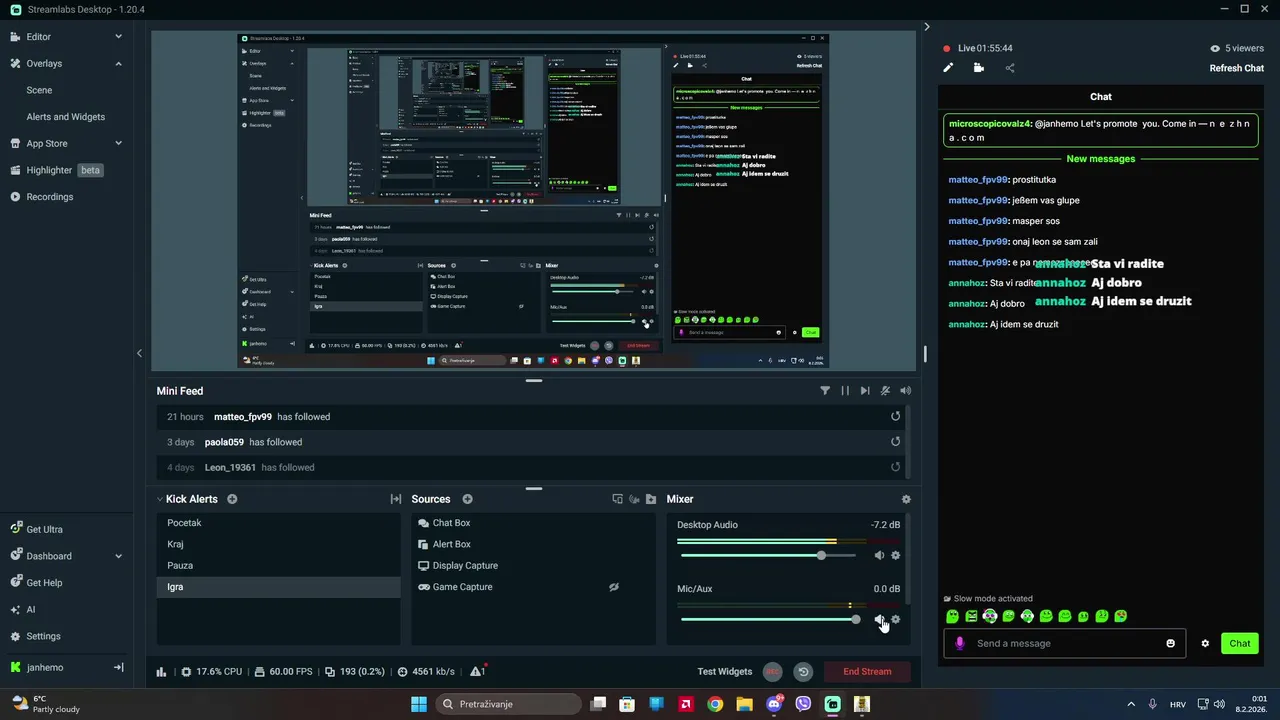Share the stream link icon
The height and width of the screenshot is (720, 1280).
1009,68
